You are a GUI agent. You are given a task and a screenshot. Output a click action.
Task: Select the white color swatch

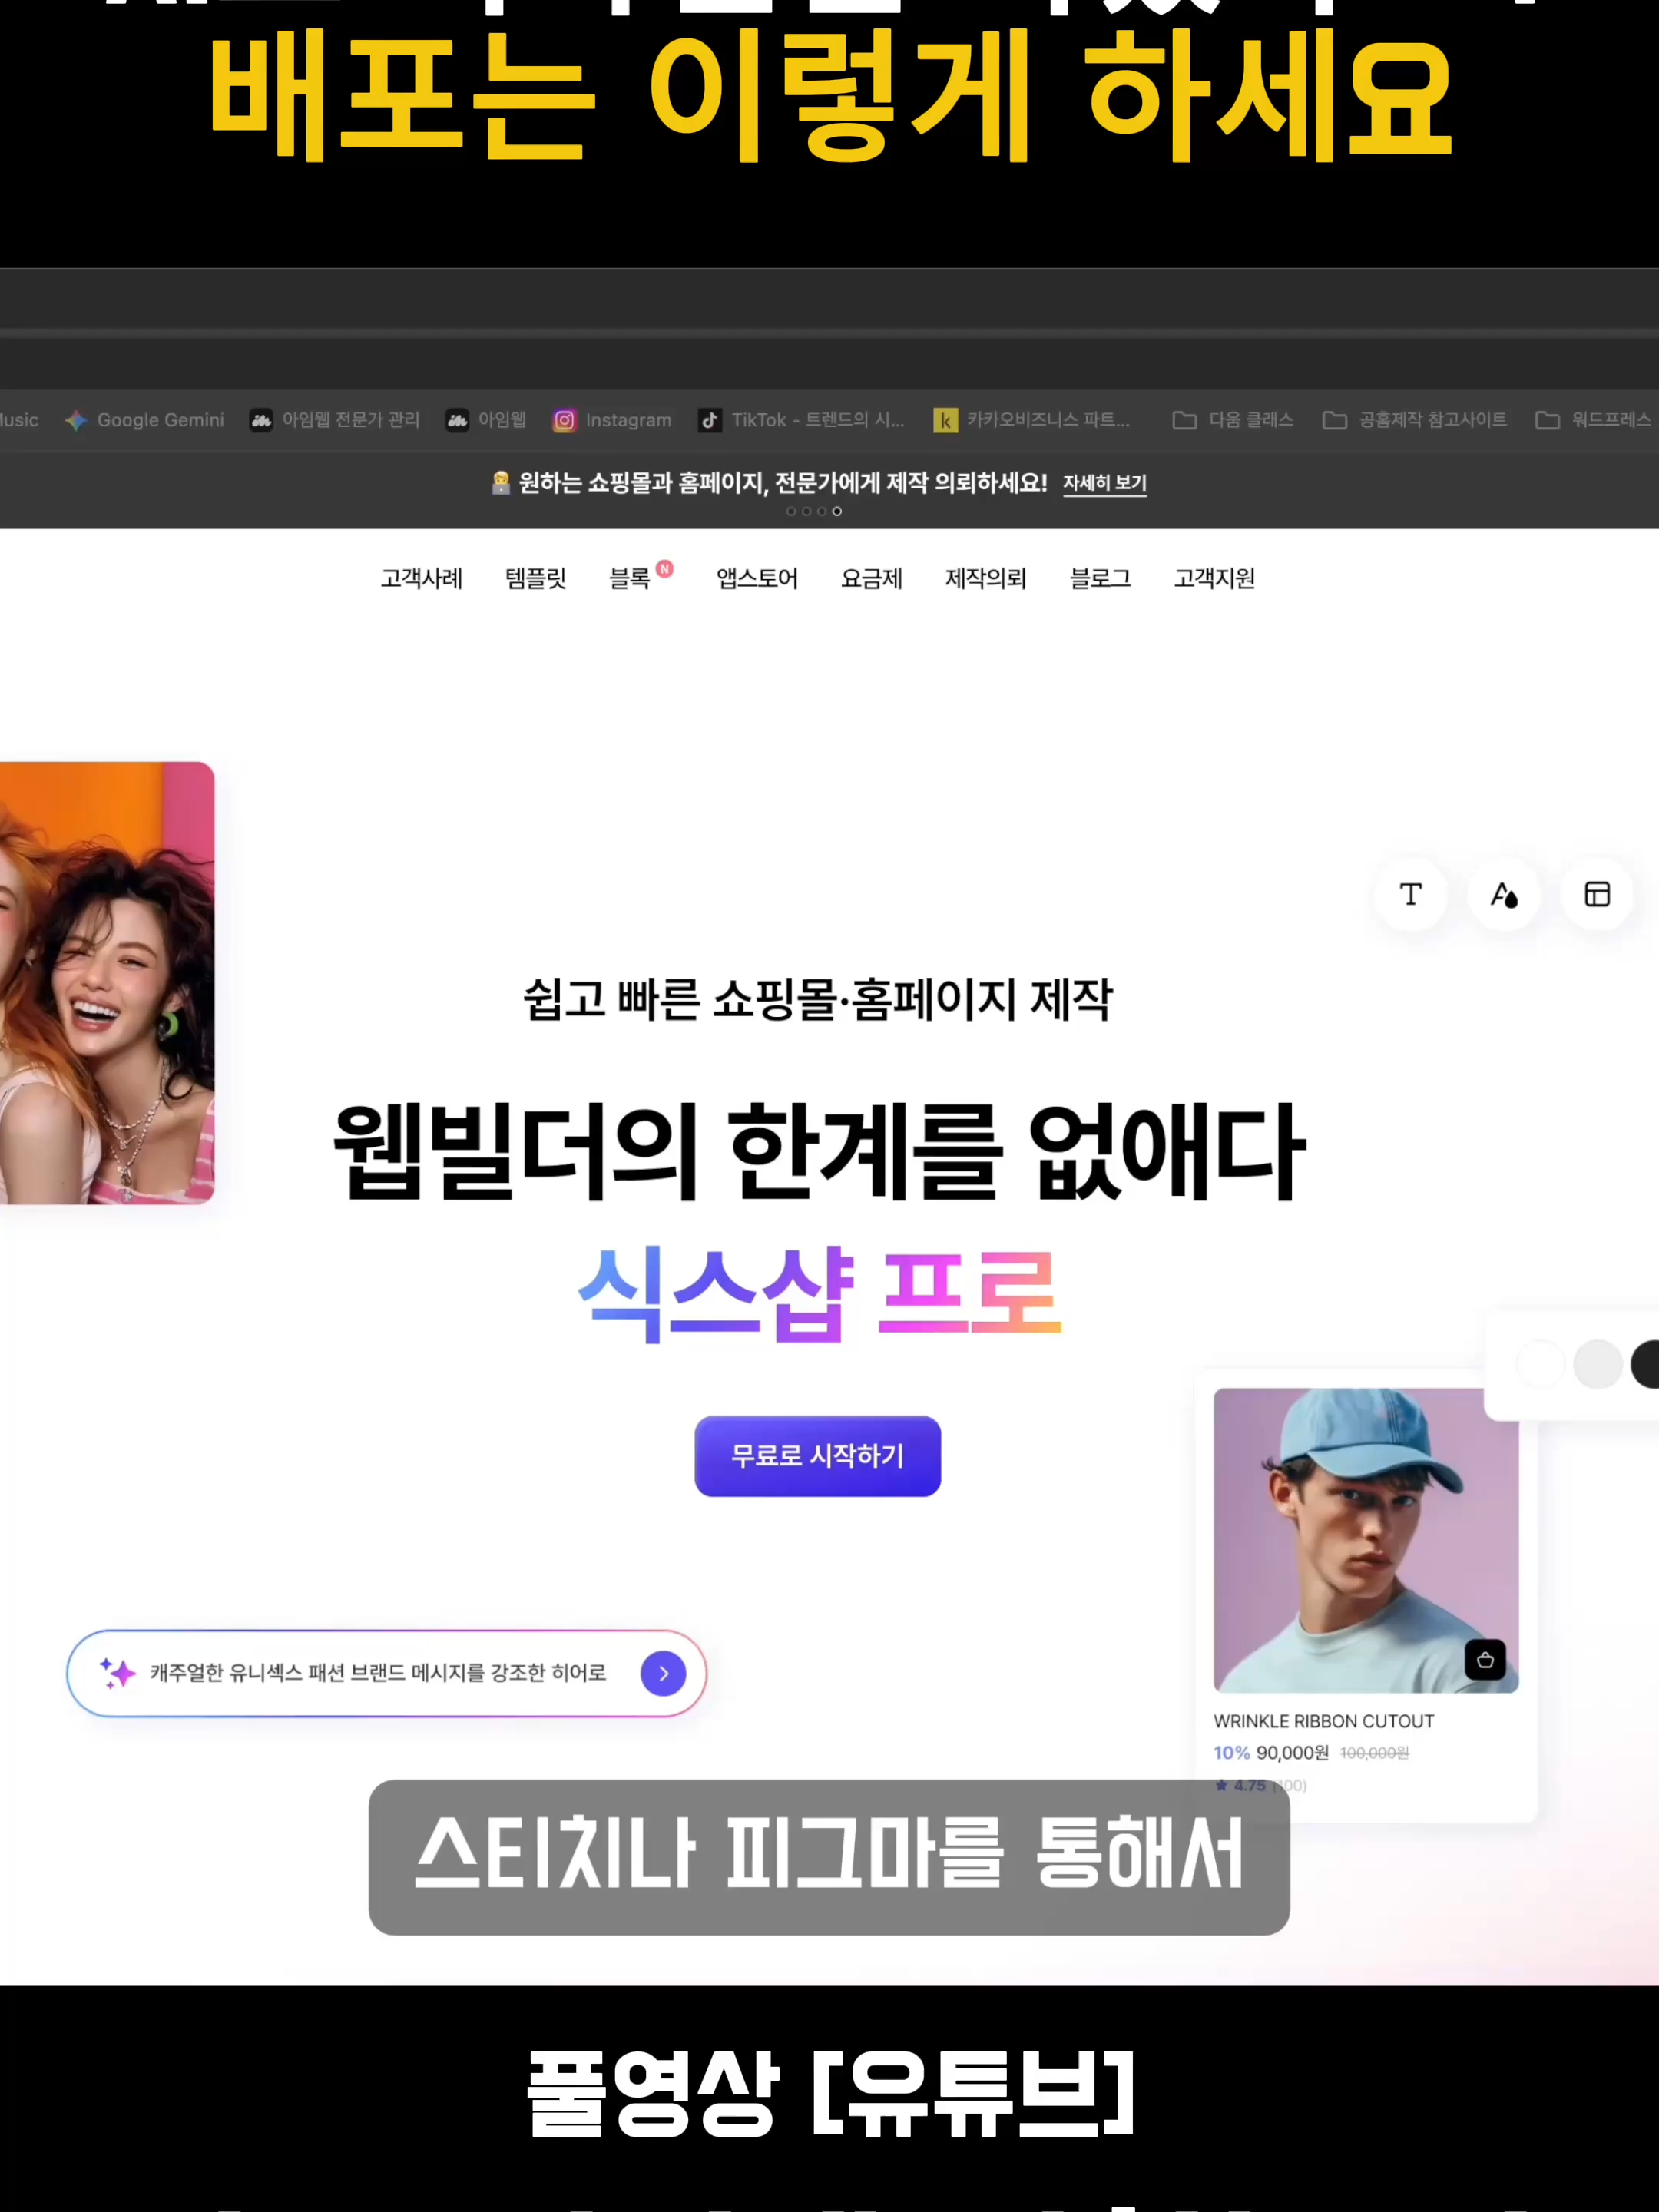coord(1540,1364)
